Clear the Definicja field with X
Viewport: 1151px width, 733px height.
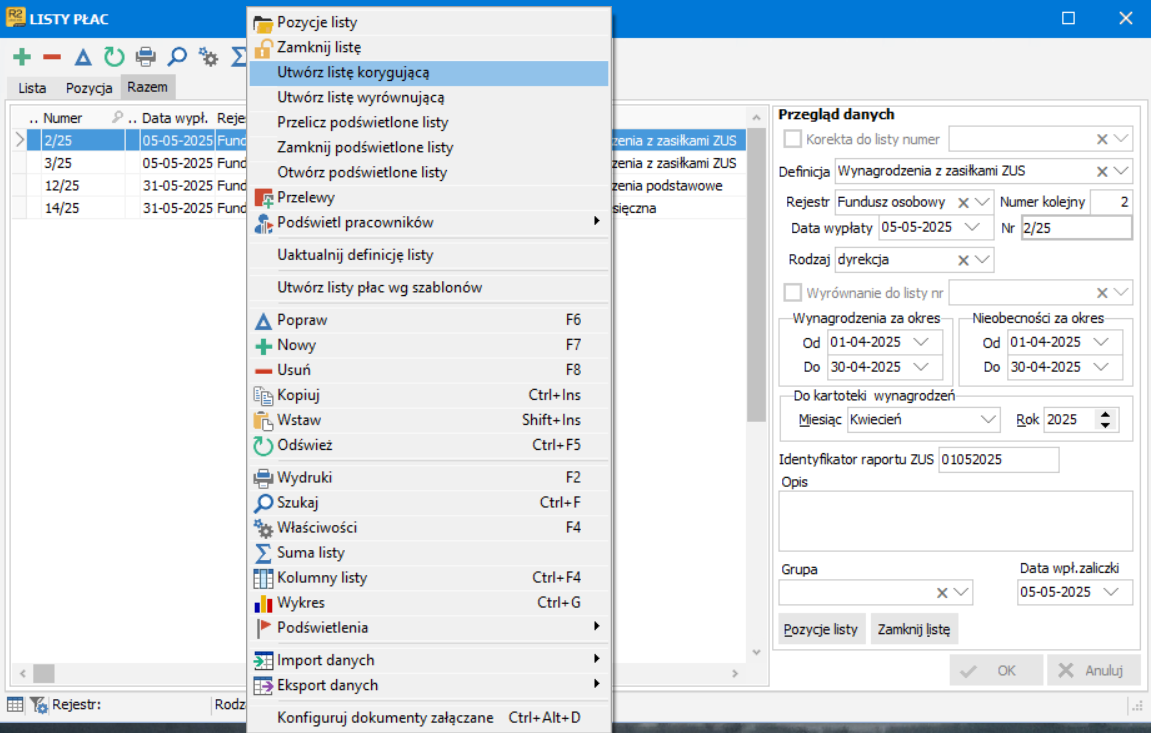1102,172
